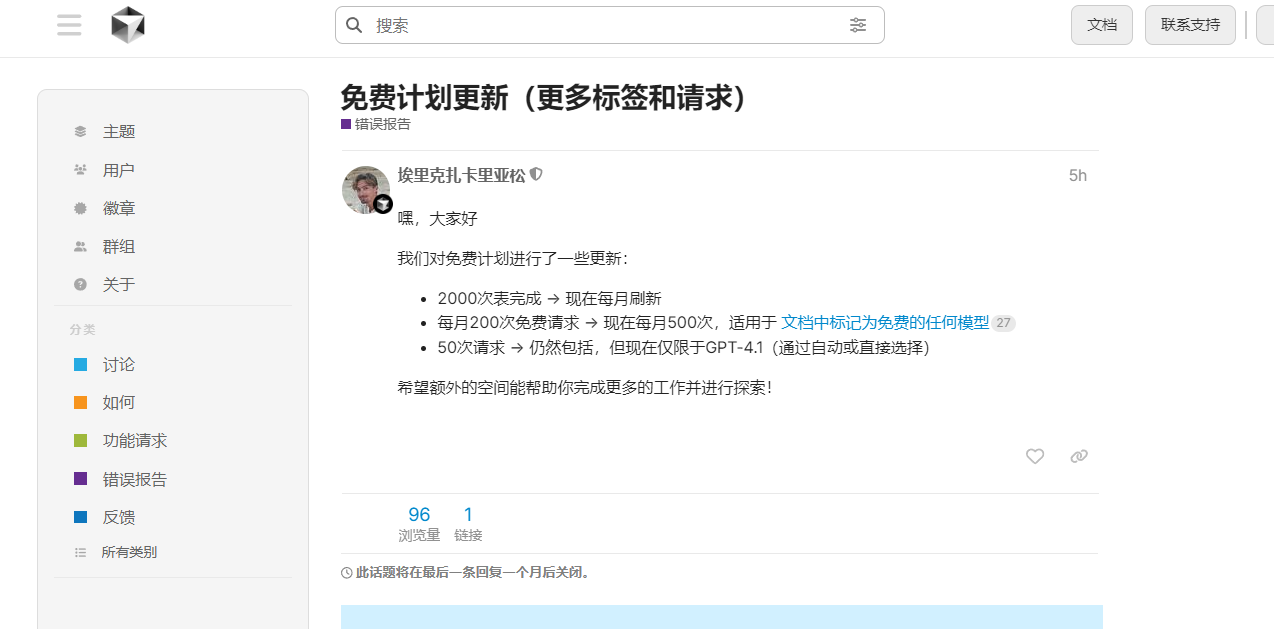Click the clock icon by closing notice
Viewport: 1274px width, 629px height.
tap(347, 573)
